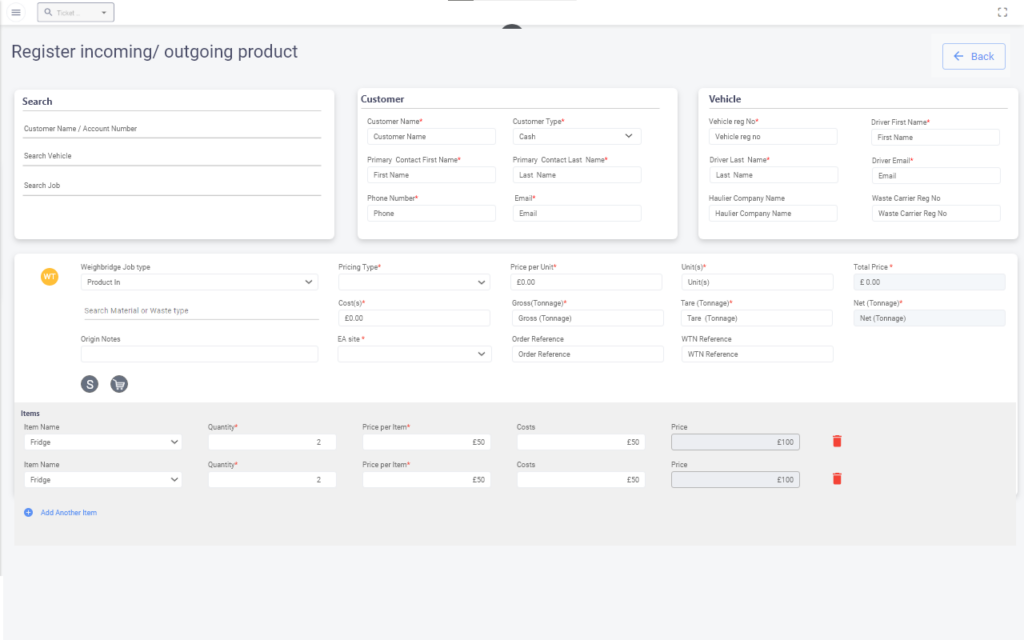This screenshot has height=640, width=1024.
Task: Open the EA site dropdown
Action: tap(414, 353)
